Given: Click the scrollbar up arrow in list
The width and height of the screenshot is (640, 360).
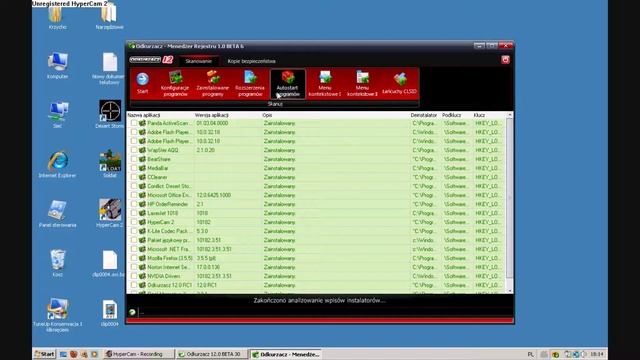Looking at the screenshot, I should [x=509, y=116].
